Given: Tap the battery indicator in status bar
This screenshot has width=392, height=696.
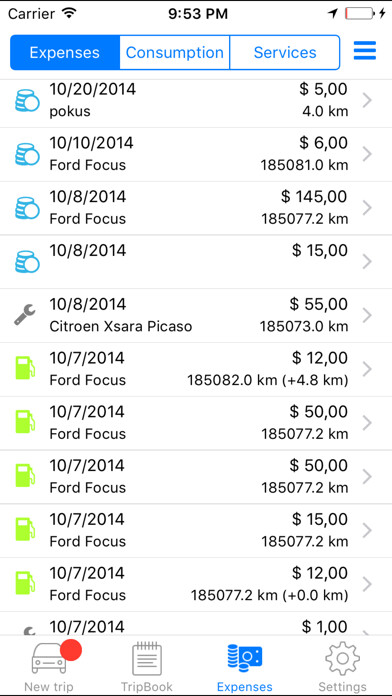Looking at the screenshot, I should click(x=358, y=13).
